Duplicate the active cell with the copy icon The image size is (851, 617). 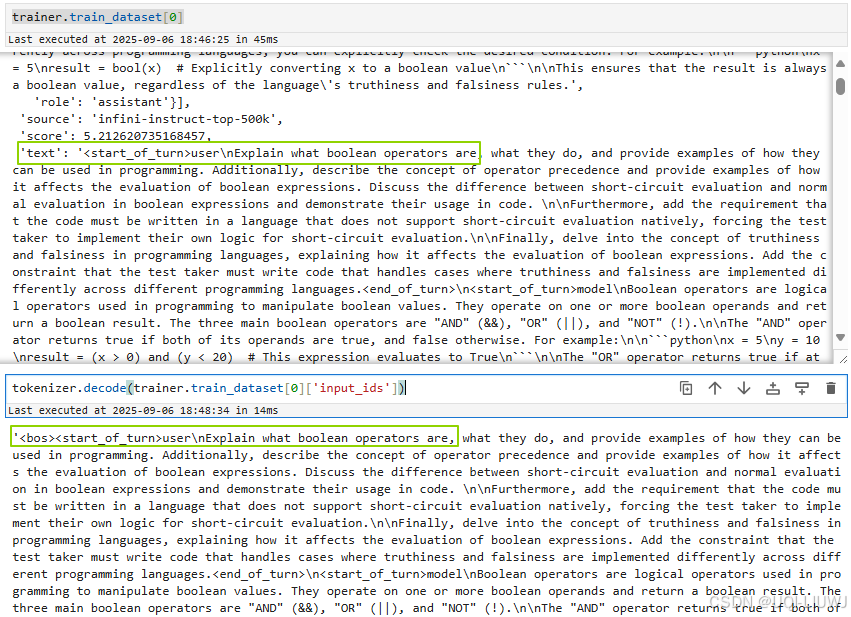coord(686,388)
